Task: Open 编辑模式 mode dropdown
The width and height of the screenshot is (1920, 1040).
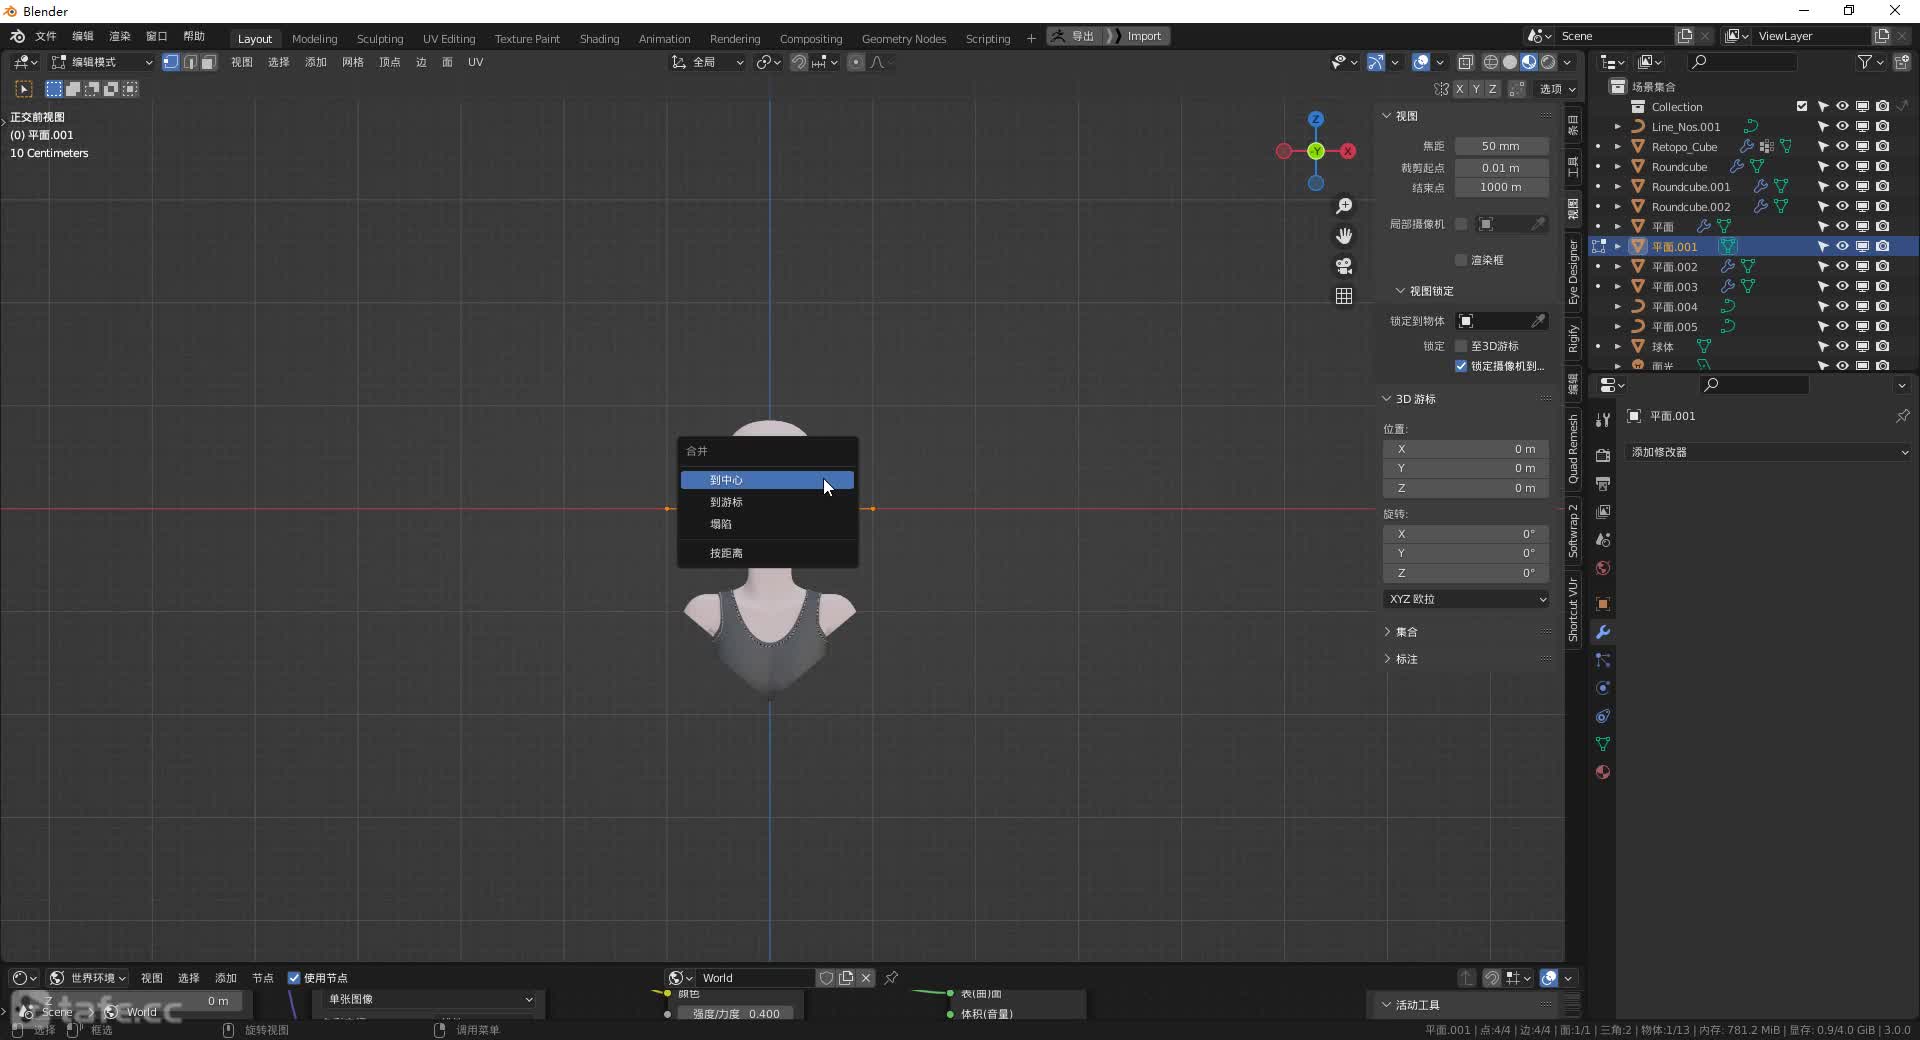Action: [x=102, y=62]
